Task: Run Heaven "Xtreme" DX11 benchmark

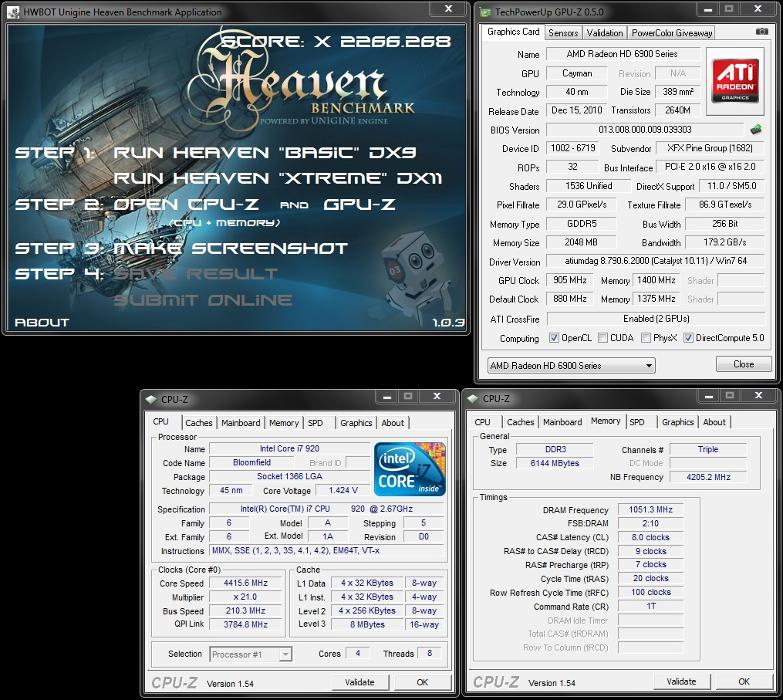Action: click(x=278, y=178)
